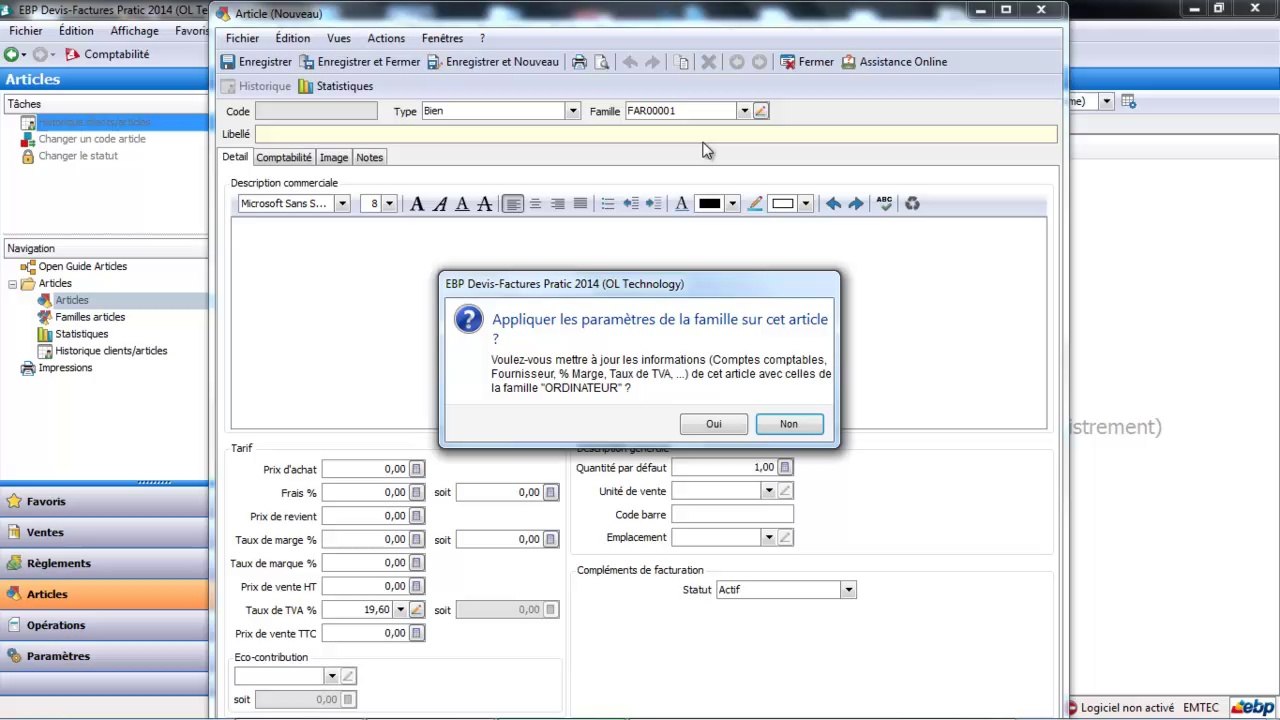The height and width of the screenshot is (720, 1280).
Task: Collapse the Articles folder in navigation tree
Action: [x=13, y=284]
